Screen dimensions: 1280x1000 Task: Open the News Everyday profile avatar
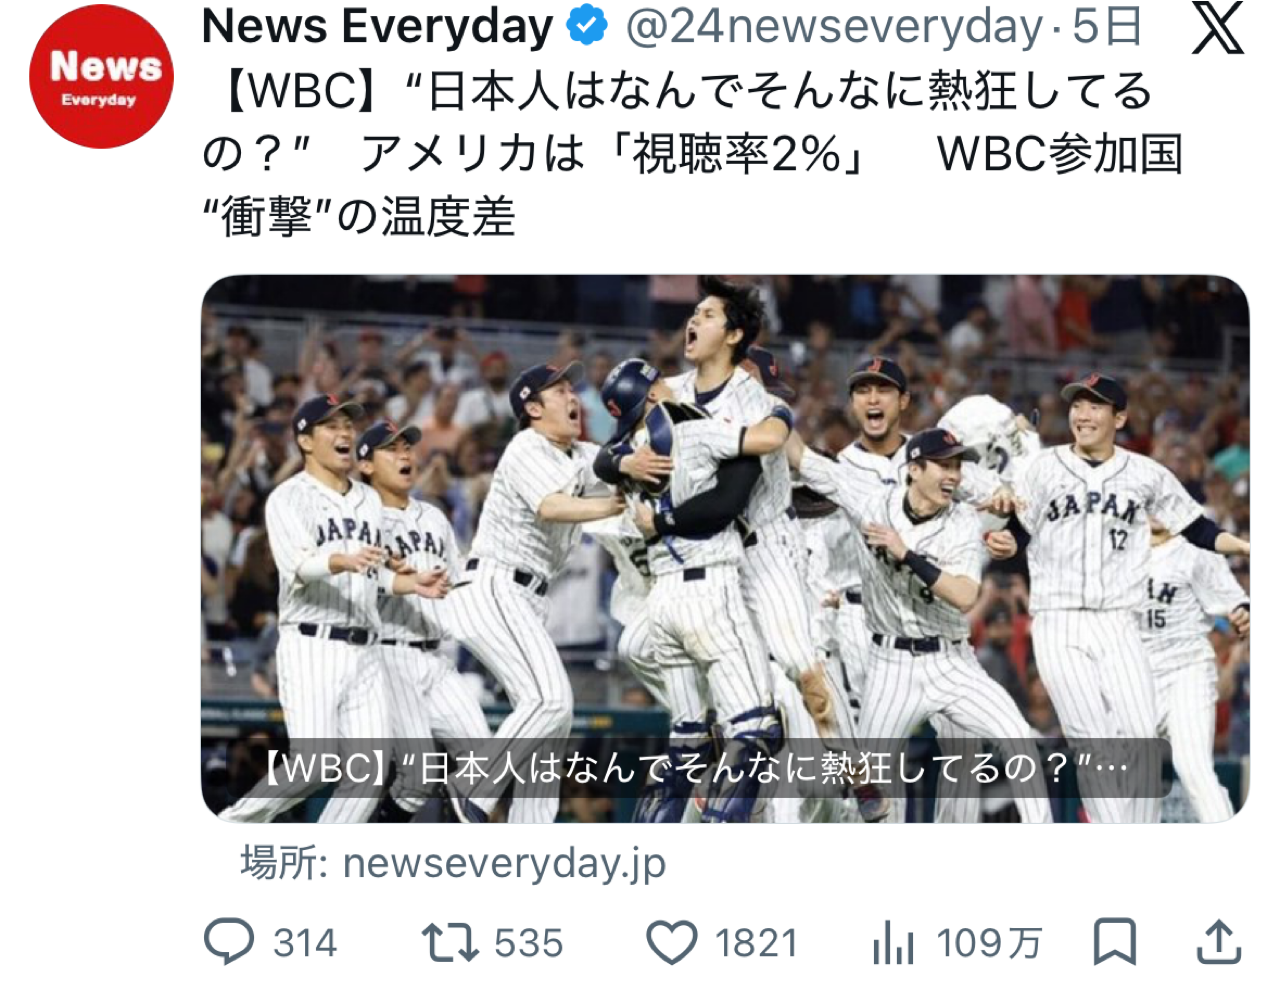[x=101, y=77]
